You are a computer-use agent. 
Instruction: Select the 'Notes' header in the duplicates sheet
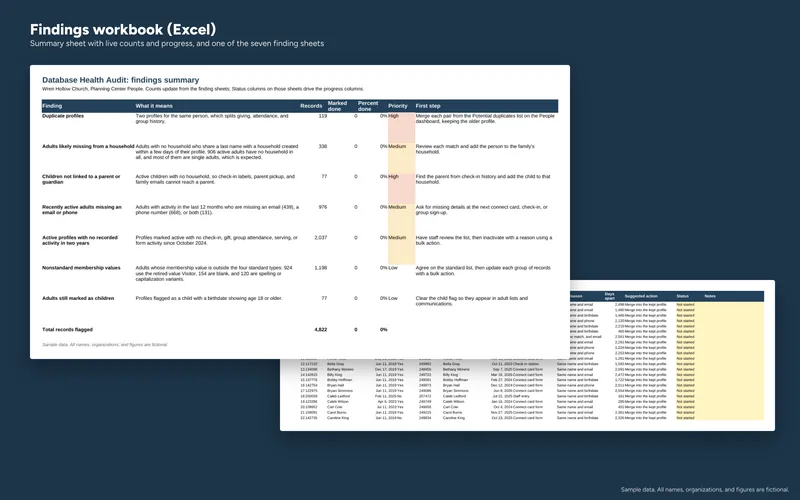(x=710, y=296)
